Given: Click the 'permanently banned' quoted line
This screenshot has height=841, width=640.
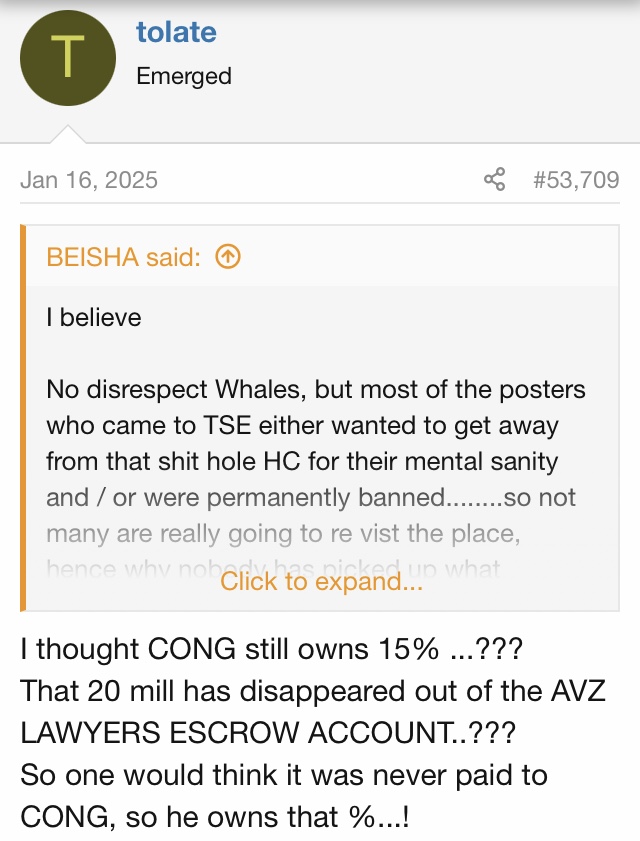Looking at the screenshot, I should click(x=311, y=498).
